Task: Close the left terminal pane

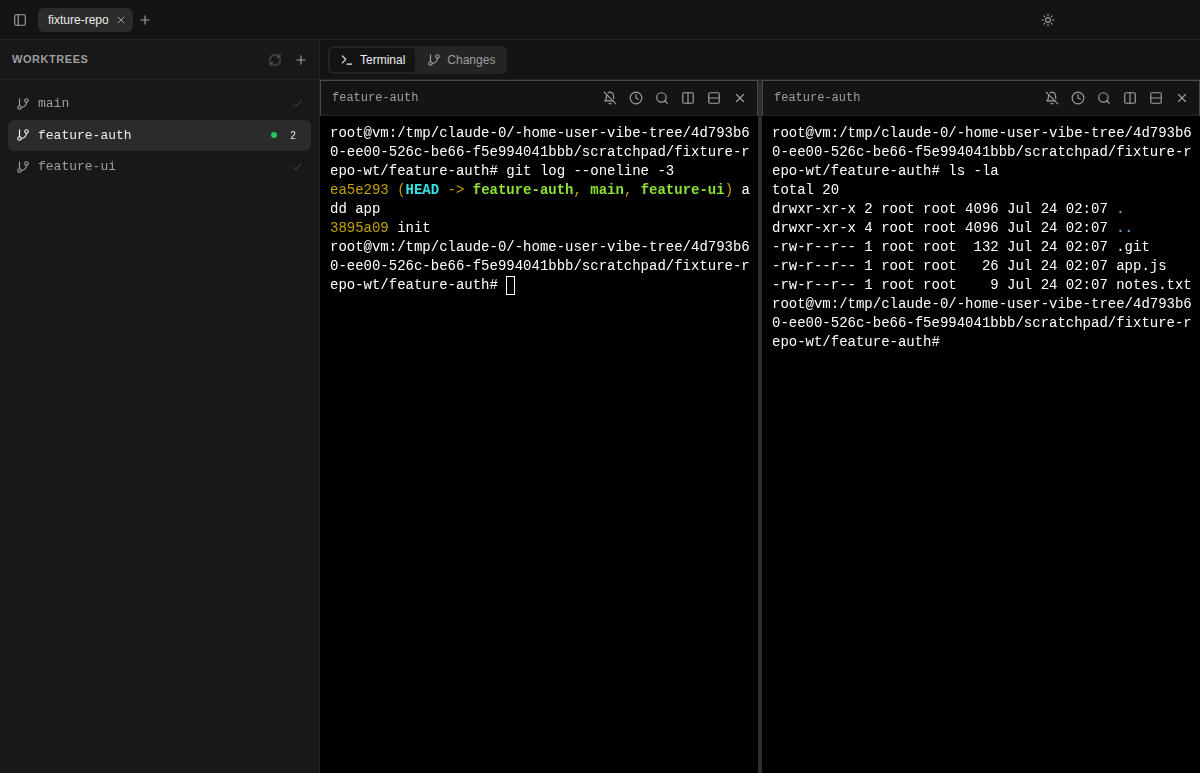Action: click(740, 98)
